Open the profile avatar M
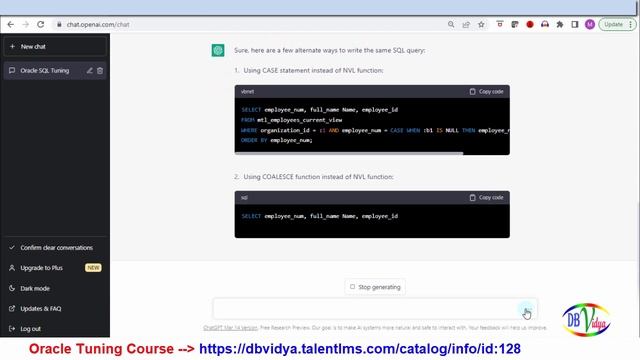 pyautogui.click(x=590, y=24)
